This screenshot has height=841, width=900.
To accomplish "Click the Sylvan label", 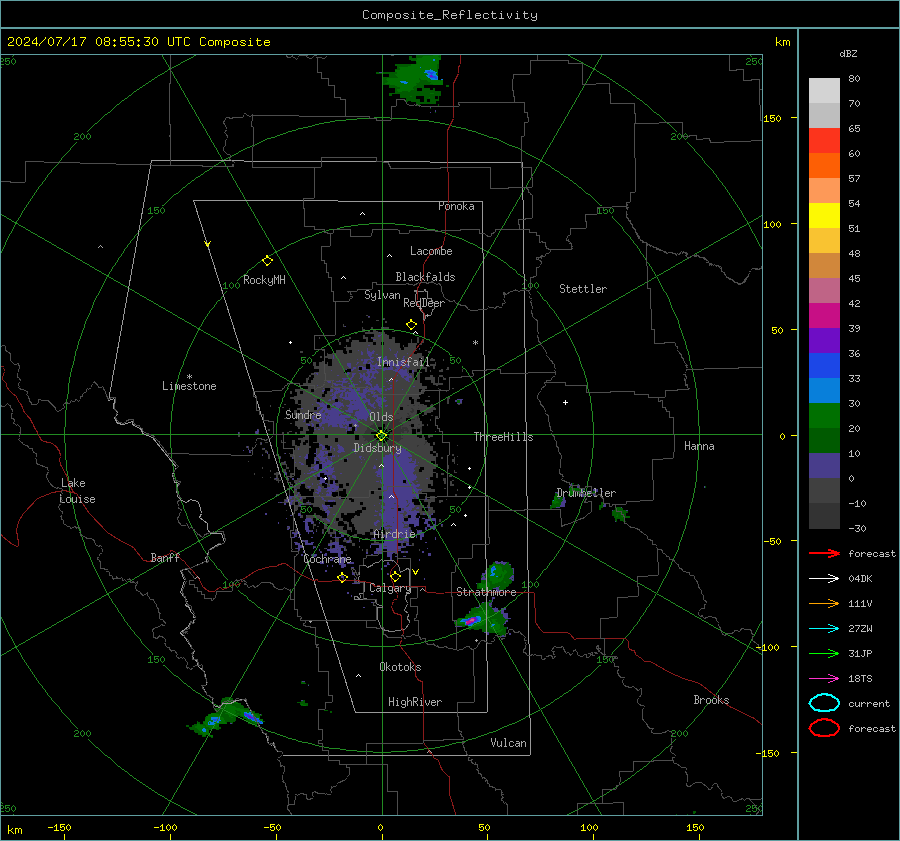I will 382,295.
